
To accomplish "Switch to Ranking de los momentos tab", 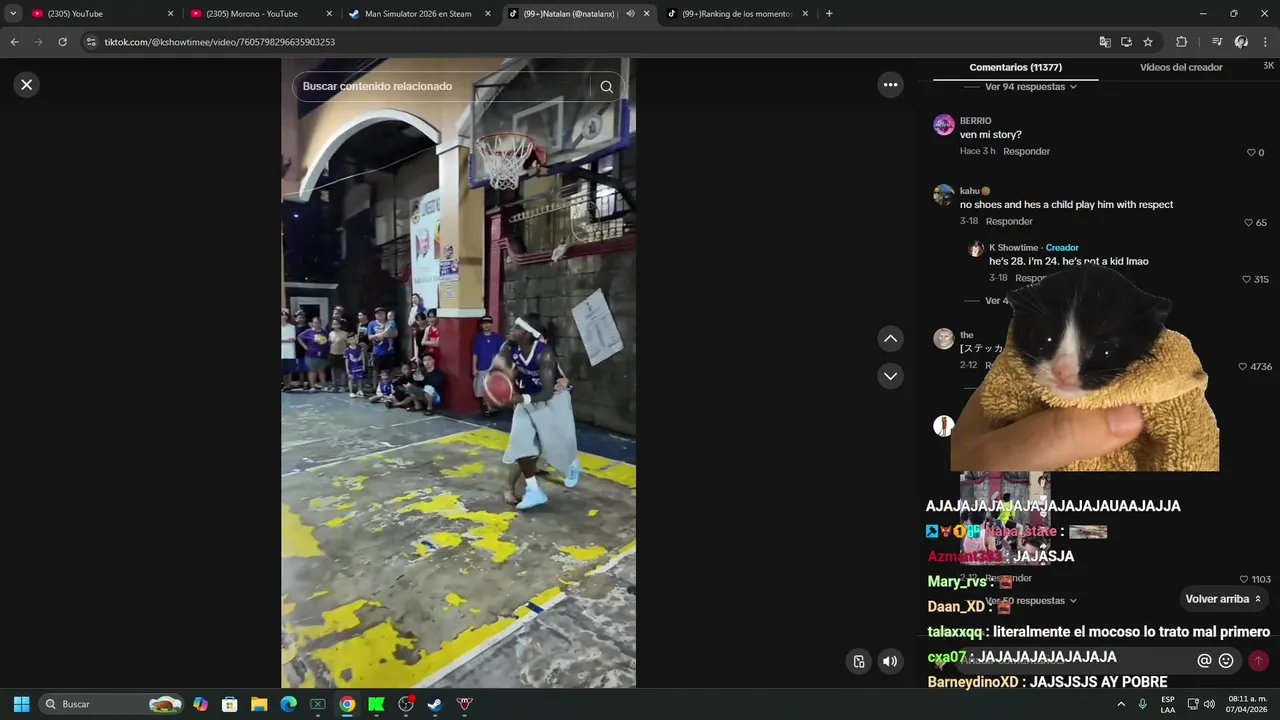I will click(737, 14).
